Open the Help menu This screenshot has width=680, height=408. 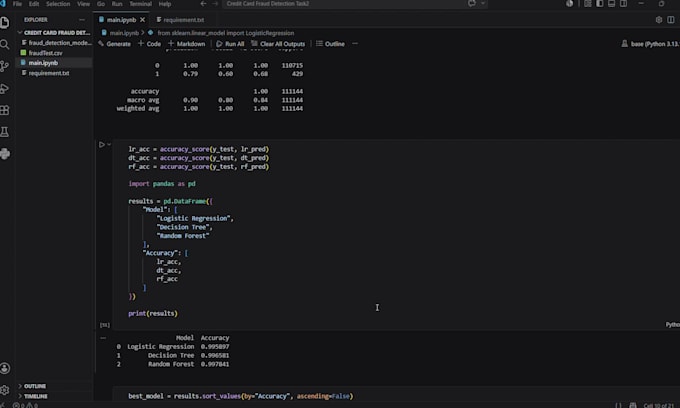[165, 3]
